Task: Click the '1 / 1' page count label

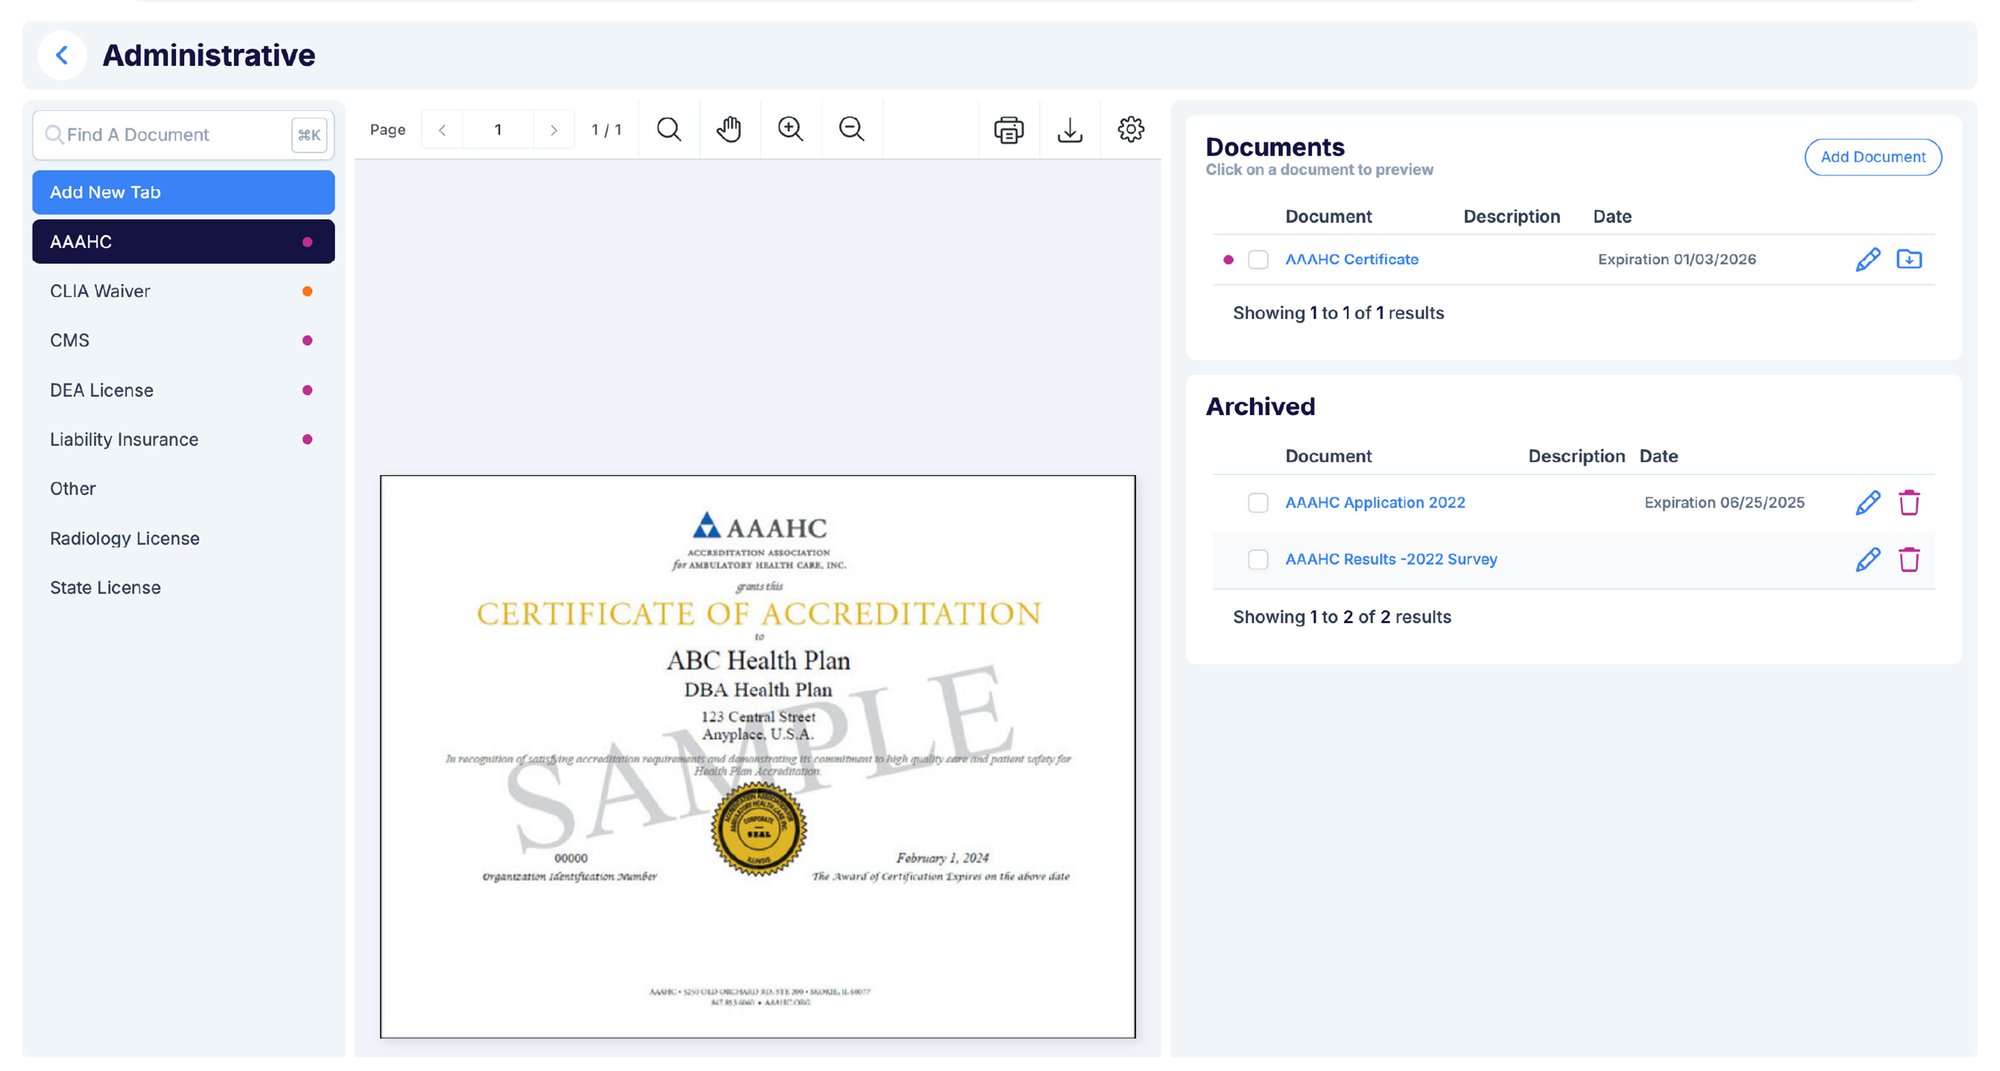Action: click(606, 130)
